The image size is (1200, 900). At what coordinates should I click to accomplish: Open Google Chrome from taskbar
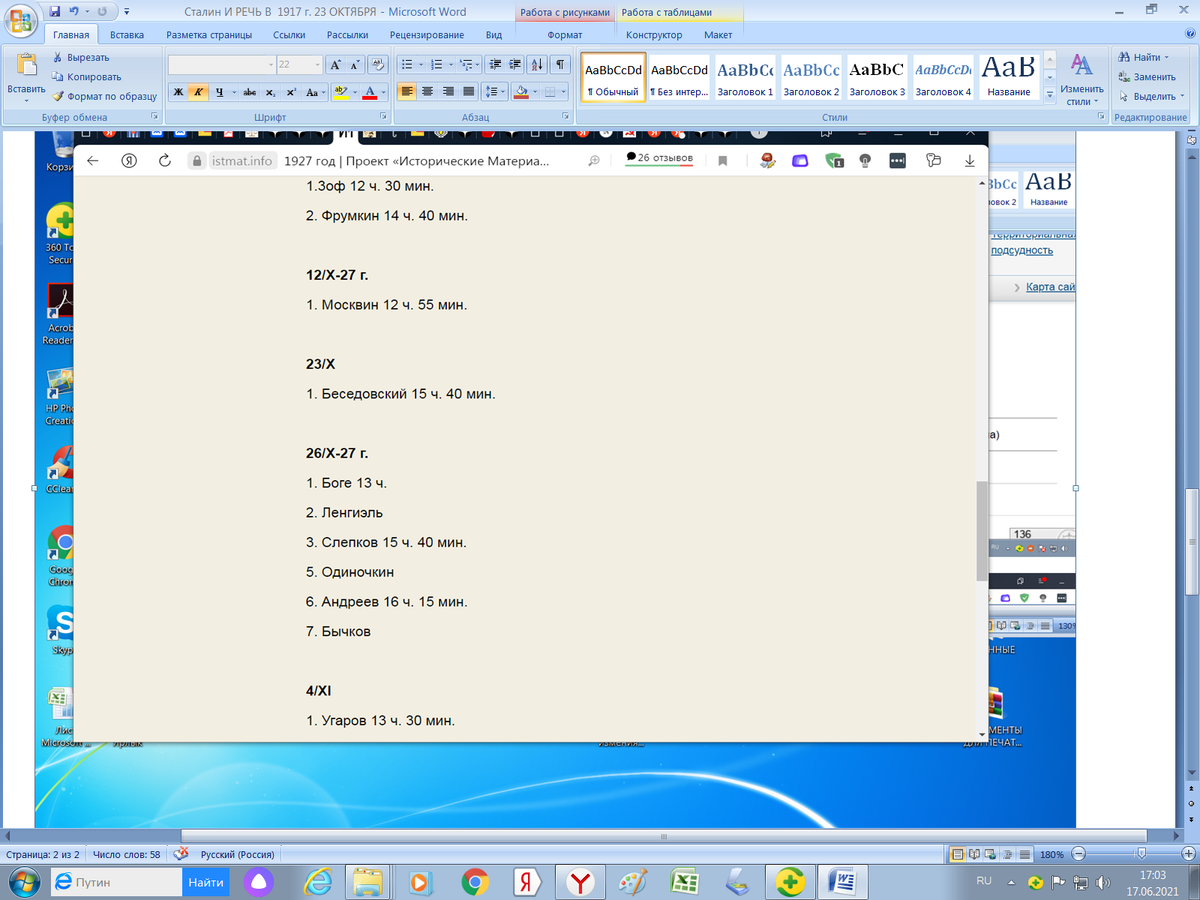click(475, 882)
